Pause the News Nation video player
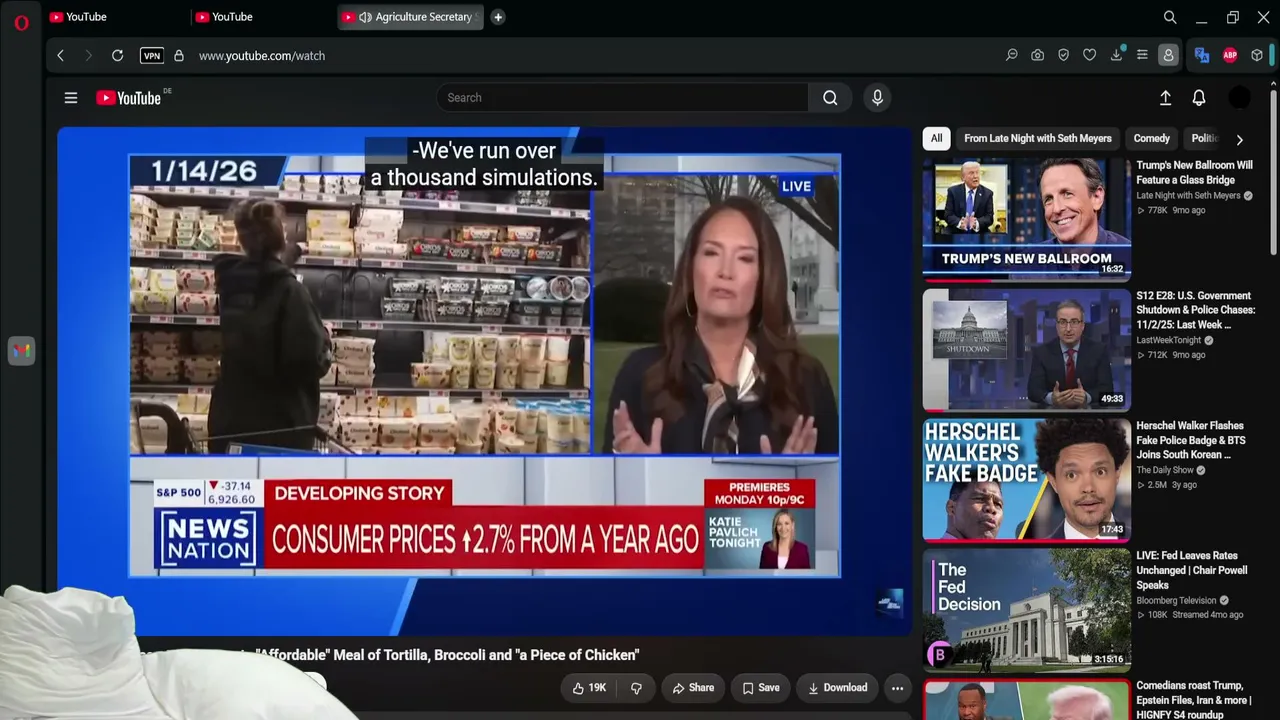Viewport: 1280px width, 720px height. click(x=484, y=380)
